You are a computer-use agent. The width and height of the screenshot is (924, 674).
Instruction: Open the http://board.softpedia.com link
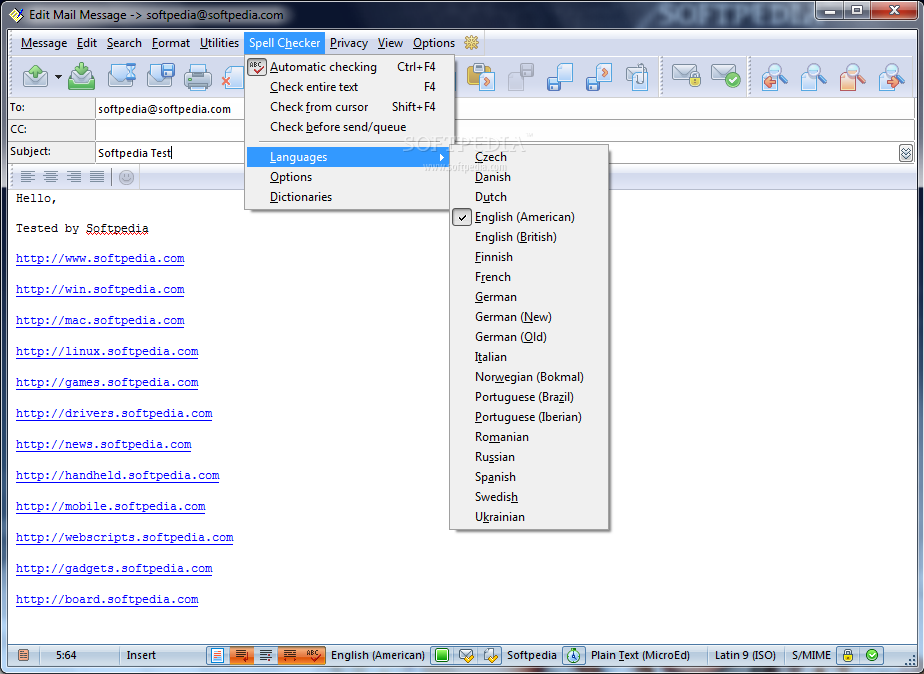tap(107, 599)
